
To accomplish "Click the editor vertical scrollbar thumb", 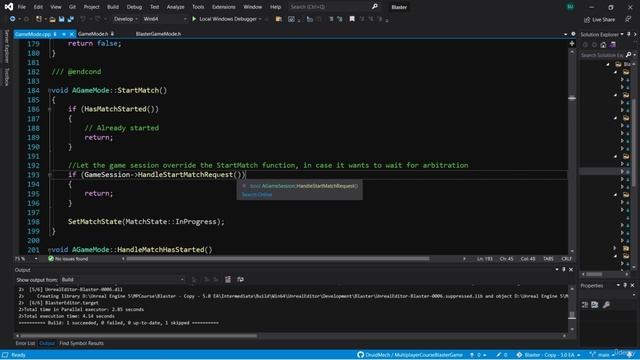I will point(572,98).
